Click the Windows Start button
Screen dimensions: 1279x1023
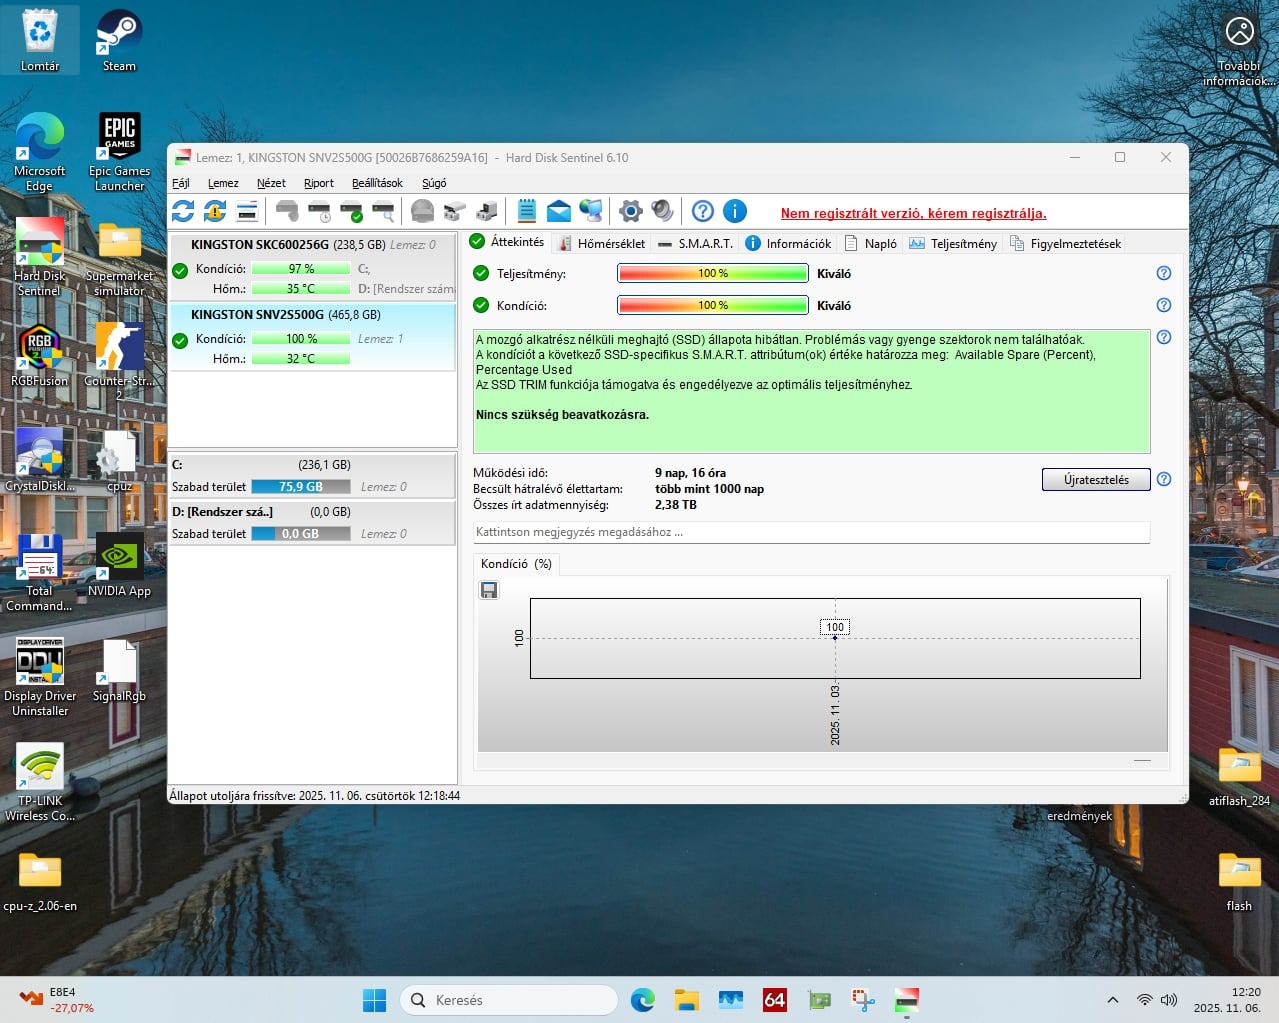click(x=374, y=999)
